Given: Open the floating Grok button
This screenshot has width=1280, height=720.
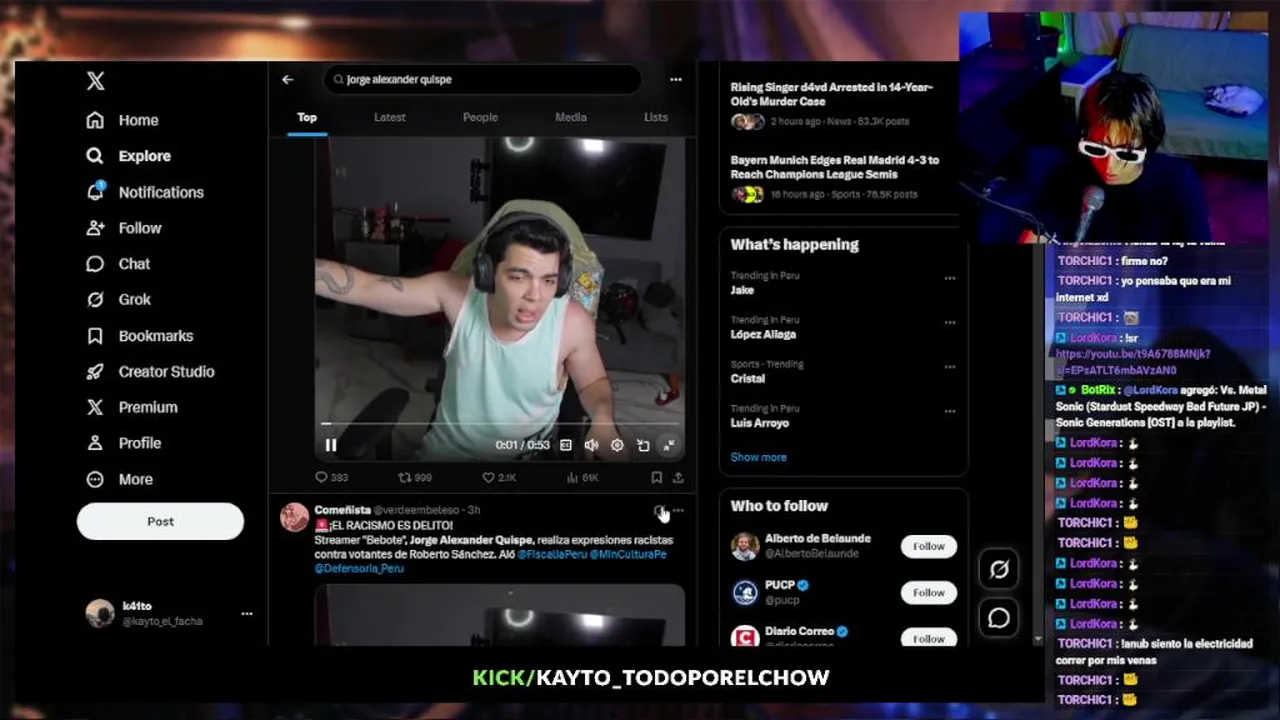Looking at the screenshot, I should click(999, 569).
